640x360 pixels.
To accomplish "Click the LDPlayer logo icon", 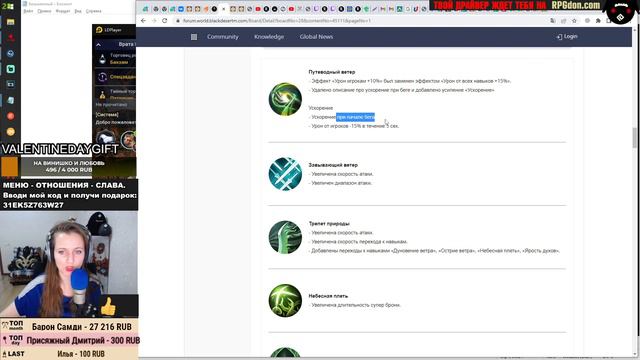I will pos(99,30).
